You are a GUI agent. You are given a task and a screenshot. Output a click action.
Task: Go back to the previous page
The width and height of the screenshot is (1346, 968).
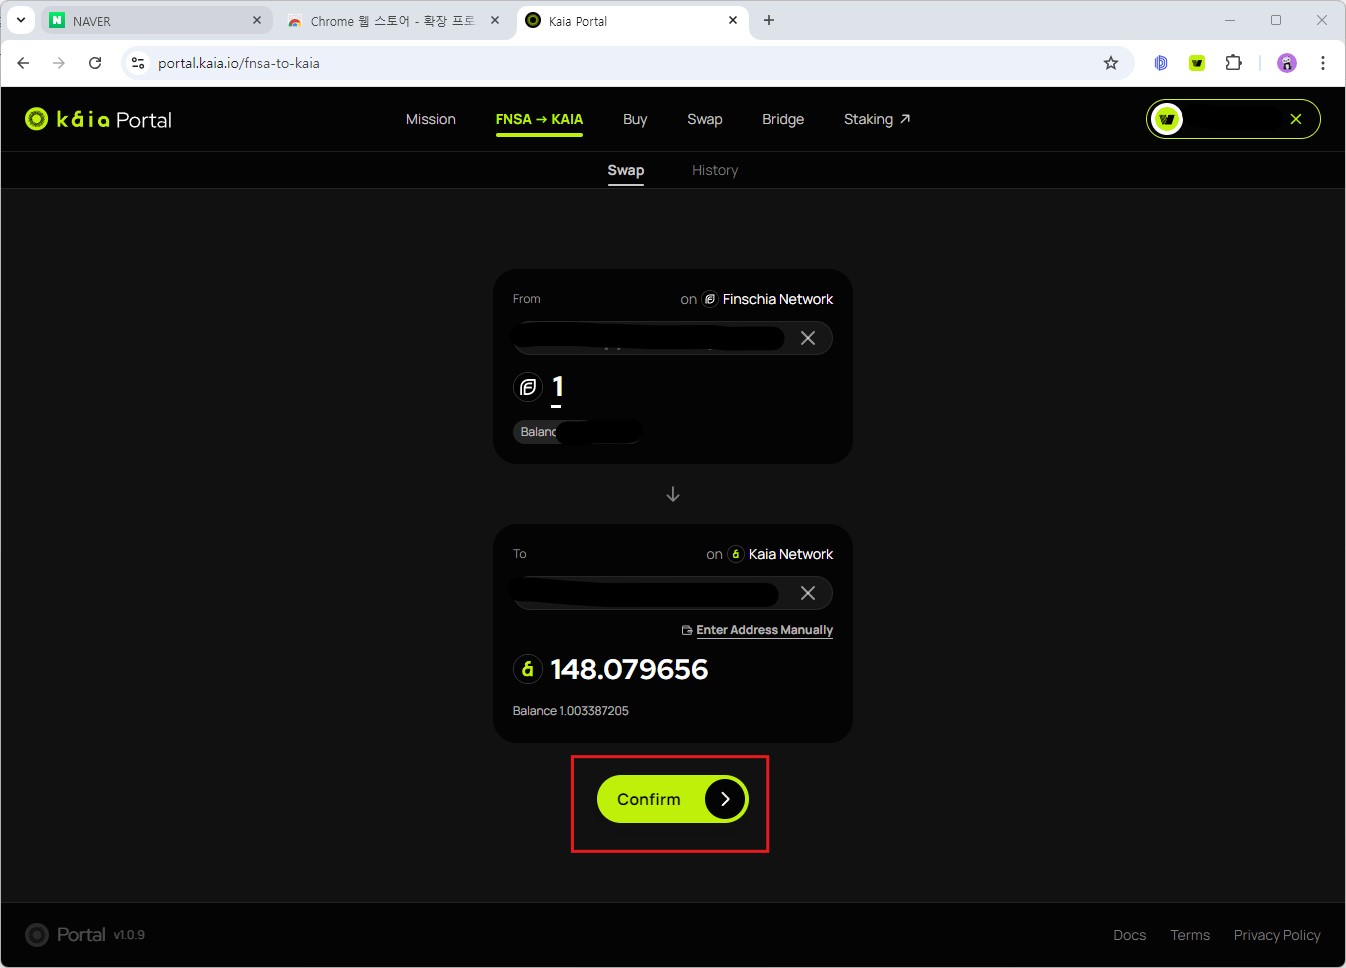pos(23,63)
